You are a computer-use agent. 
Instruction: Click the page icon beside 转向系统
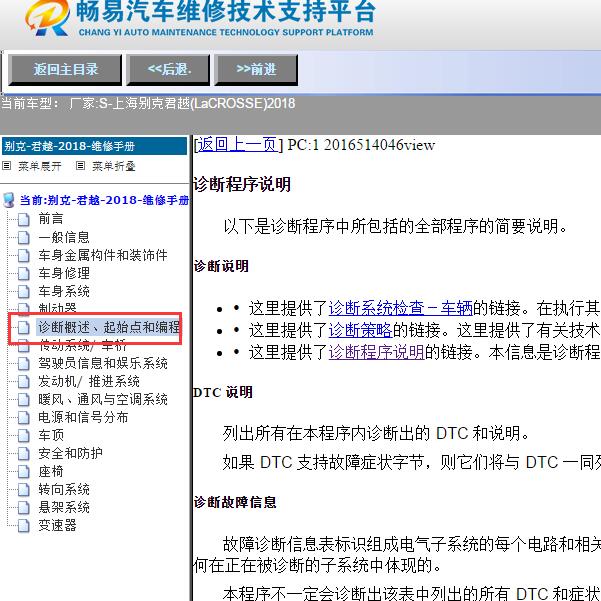pos(24,490)
